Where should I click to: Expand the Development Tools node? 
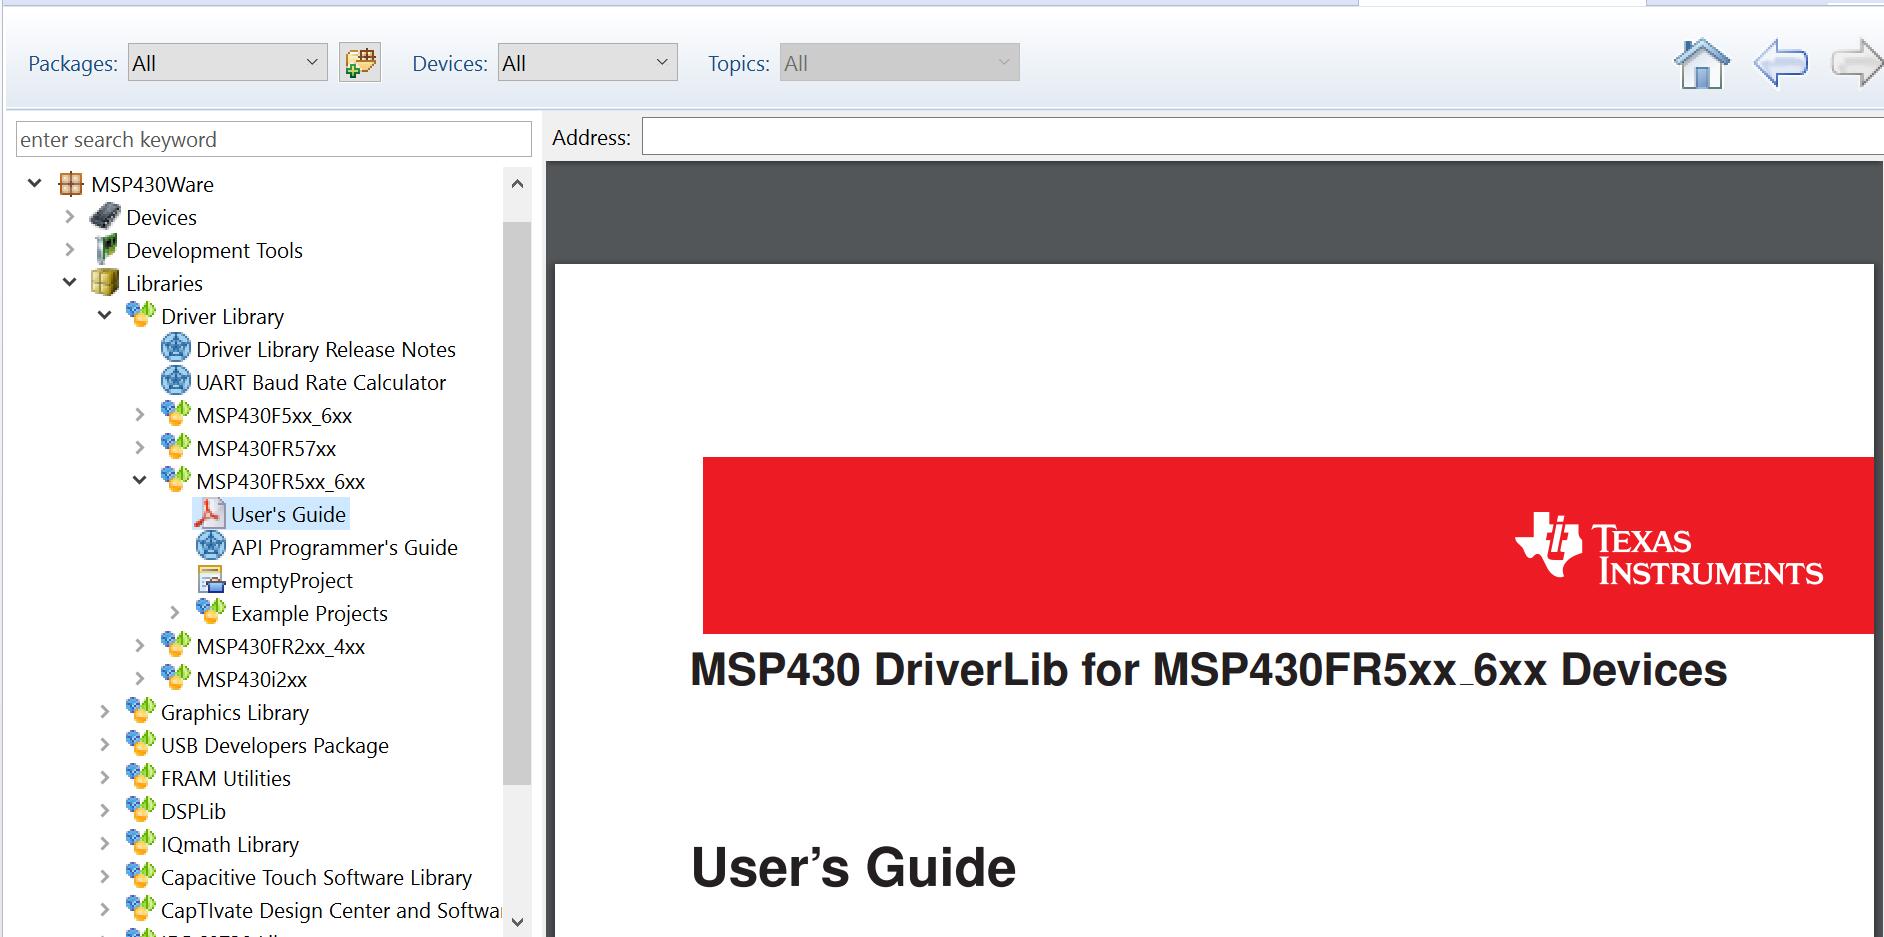tap(70, 250)
